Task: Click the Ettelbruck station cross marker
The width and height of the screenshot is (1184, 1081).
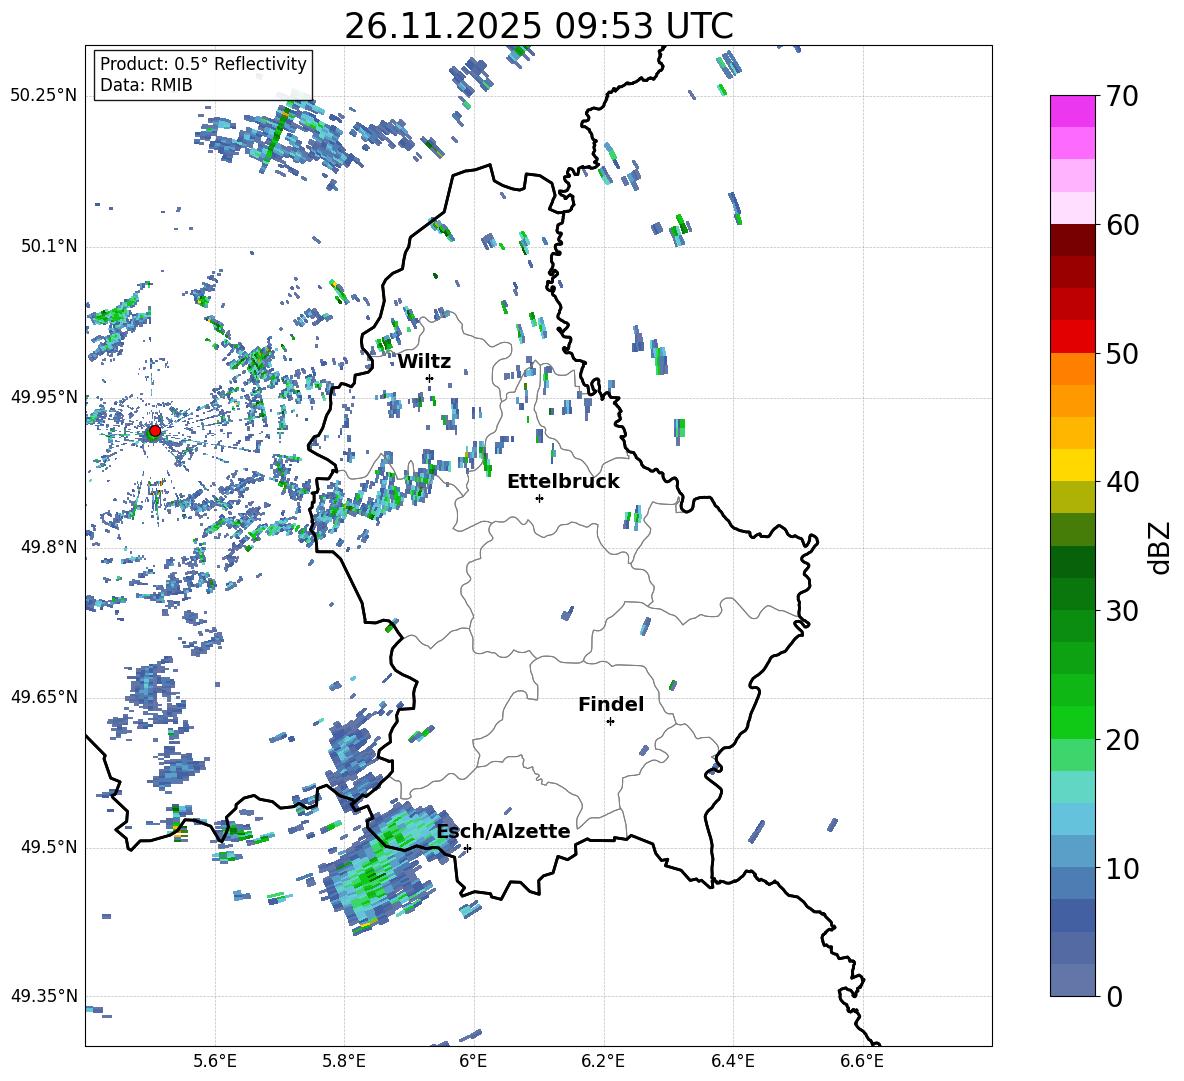Action: tap(539, 498)
